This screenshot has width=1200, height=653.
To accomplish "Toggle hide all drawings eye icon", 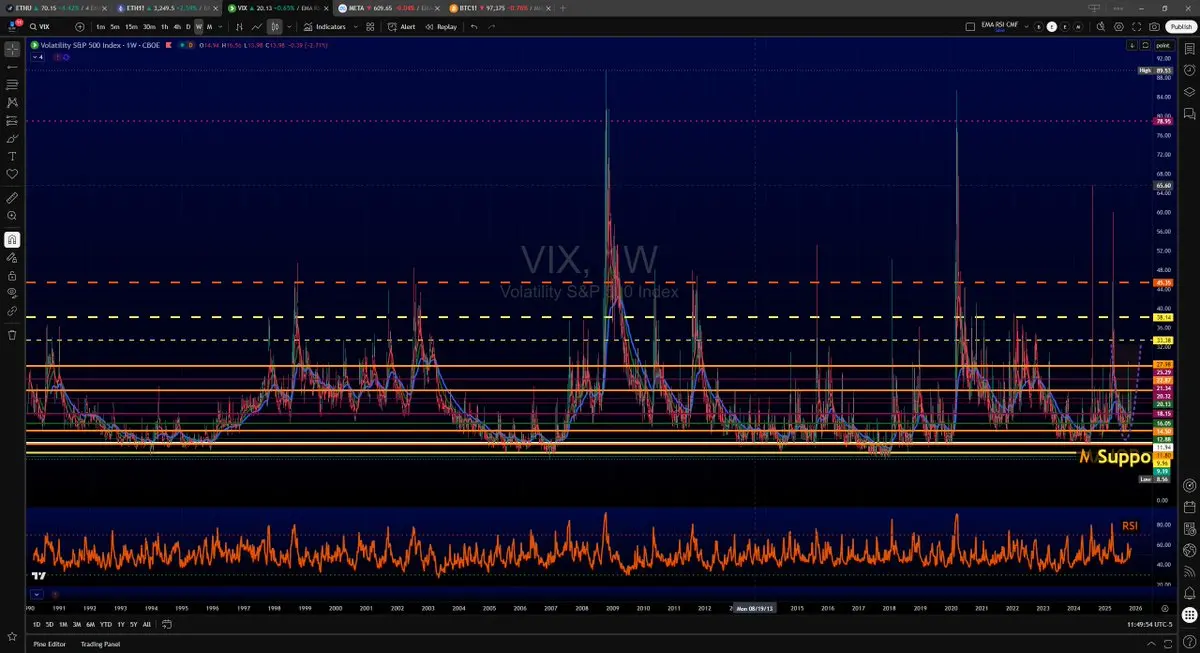I will click(12, 293).
